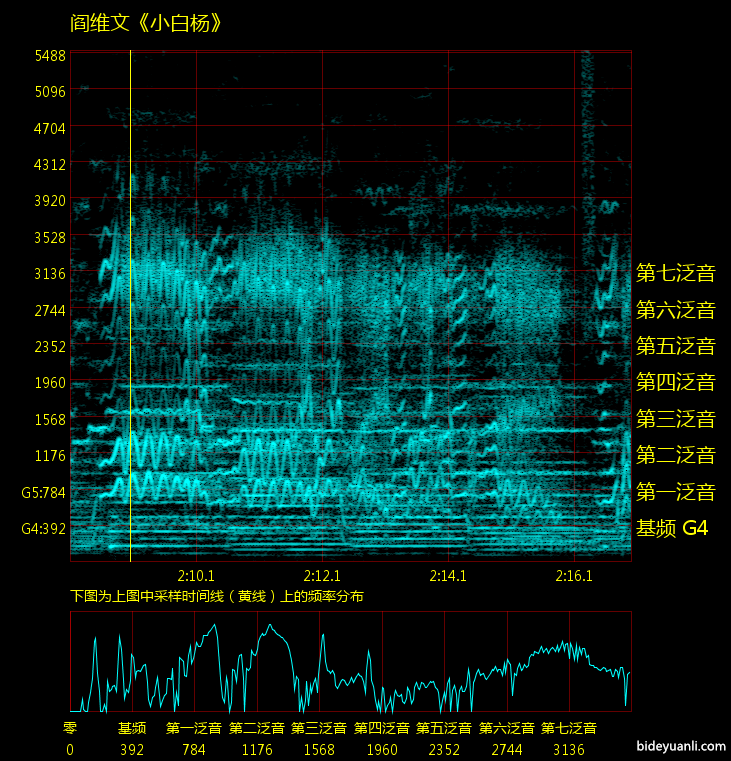The width and height of the screenshot is (731, 761).
Task: Click the title 阎维文《小白杨》
Action: point(146,23)
